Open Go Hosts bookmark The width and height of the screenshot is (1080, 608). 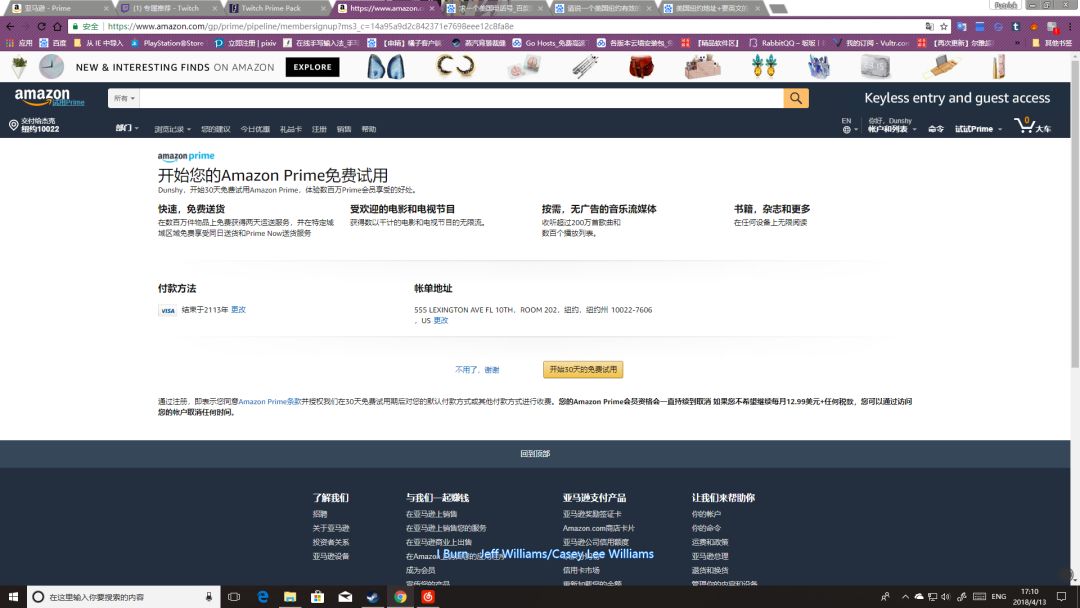549,43
